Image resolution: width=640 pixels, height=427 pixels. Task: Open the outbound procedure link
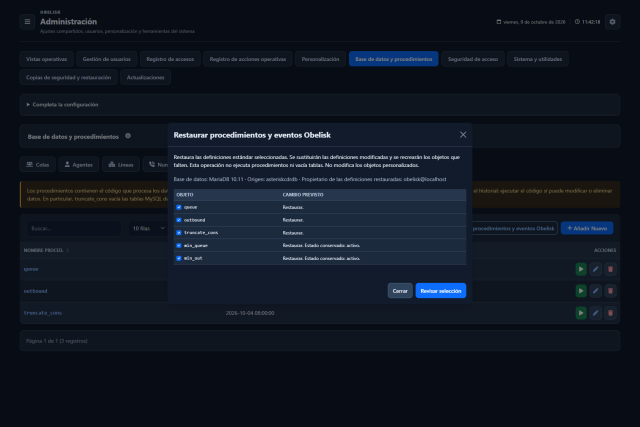coord(36,291)
